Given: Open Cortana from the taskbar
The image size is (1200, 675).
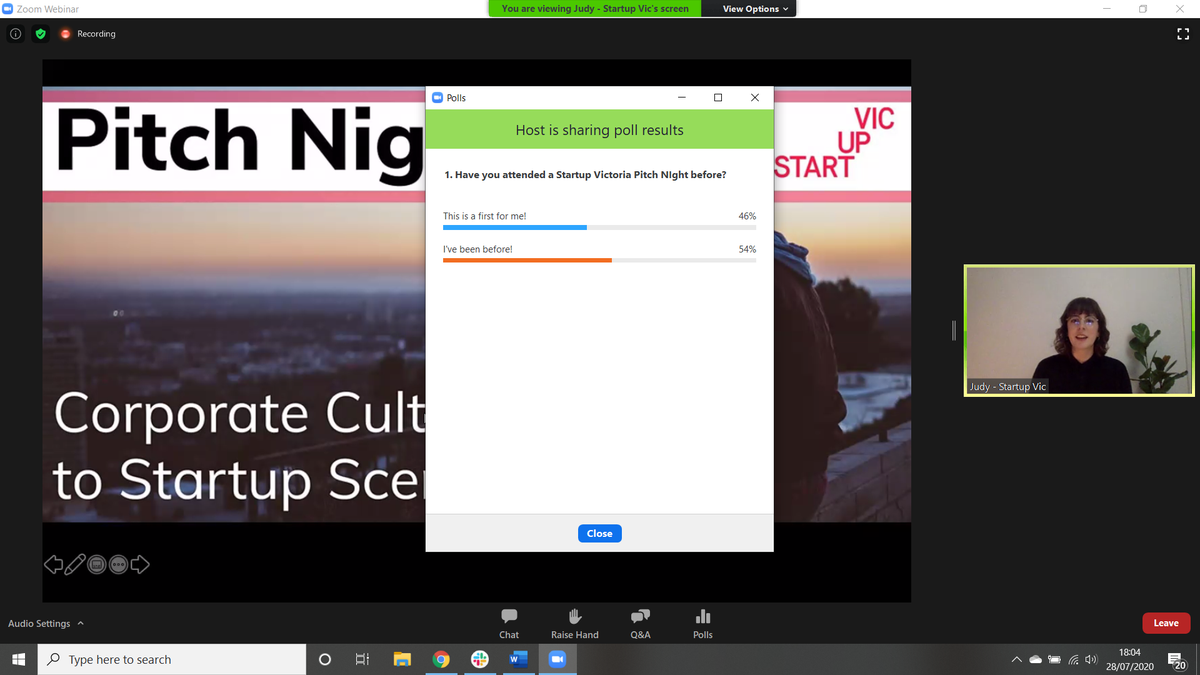Looking at the screenshot, I should [324, 659].
